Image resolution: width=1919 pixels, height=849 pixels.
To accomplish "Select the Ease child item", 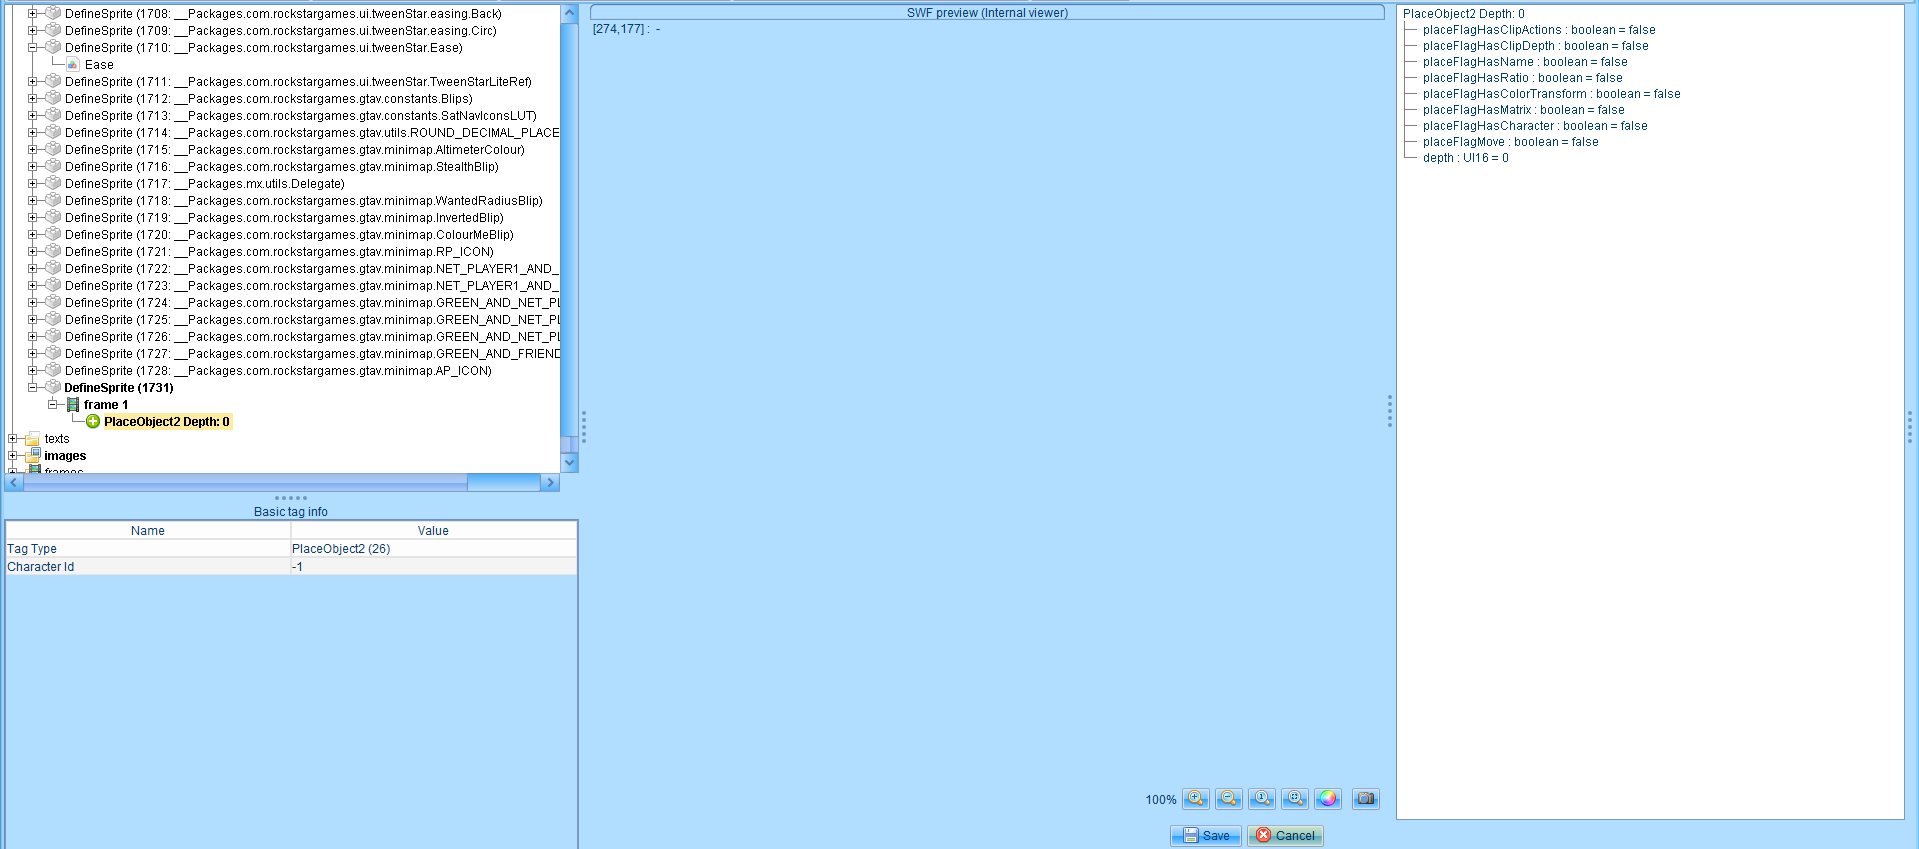I will pyautogui.click(x=99, y=65).
